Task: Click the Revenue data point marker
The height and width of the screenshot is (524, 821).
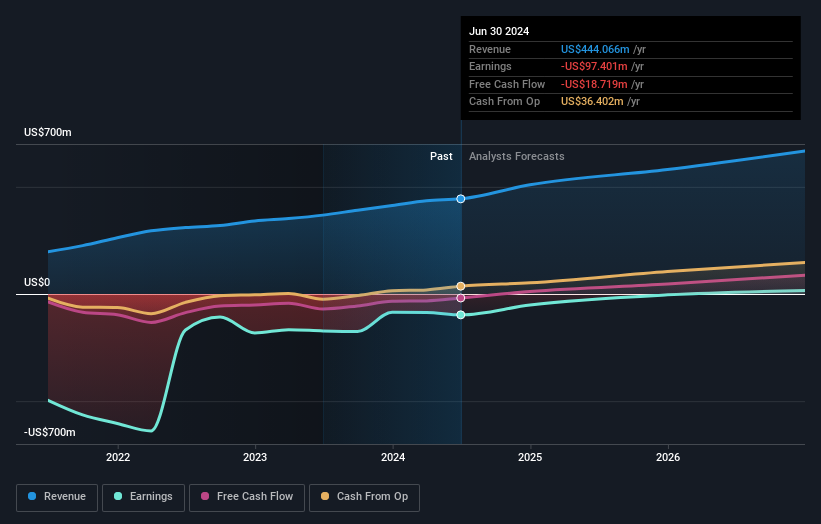Action: [x=461, y=199]
